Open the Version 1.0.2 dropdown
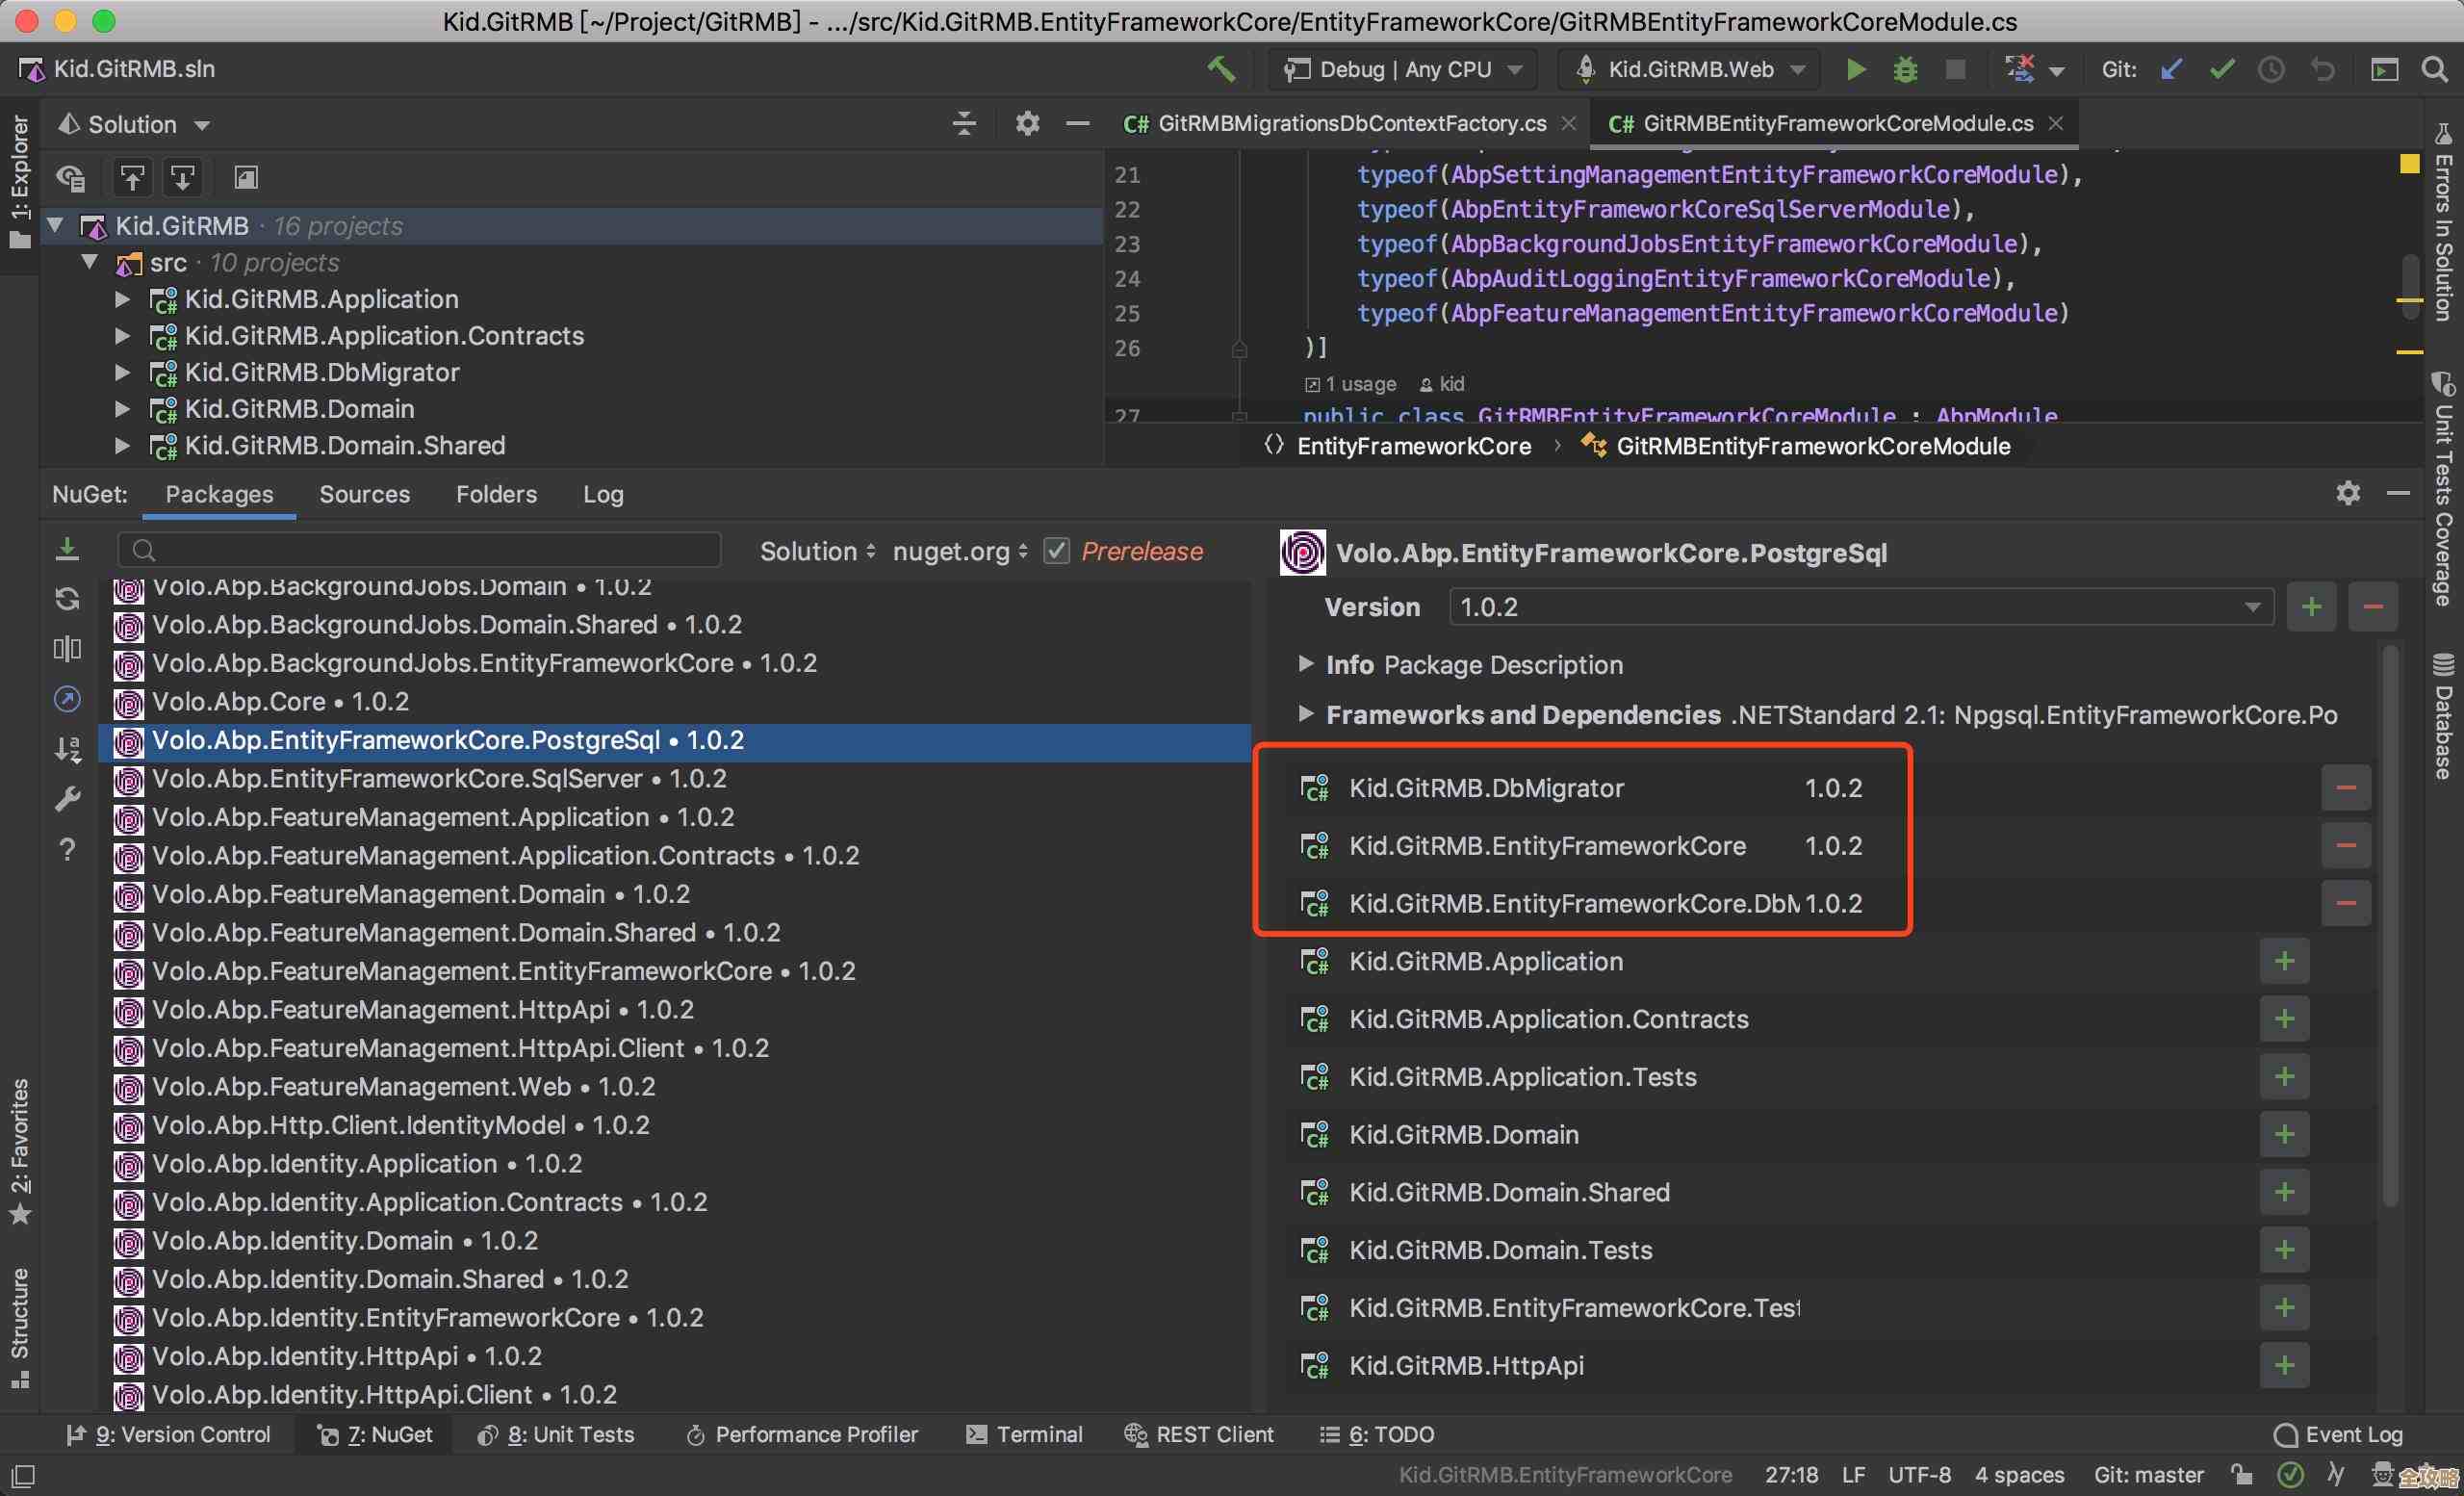The height and width of the screenshot is (1496, 2464). point(2252,607)
